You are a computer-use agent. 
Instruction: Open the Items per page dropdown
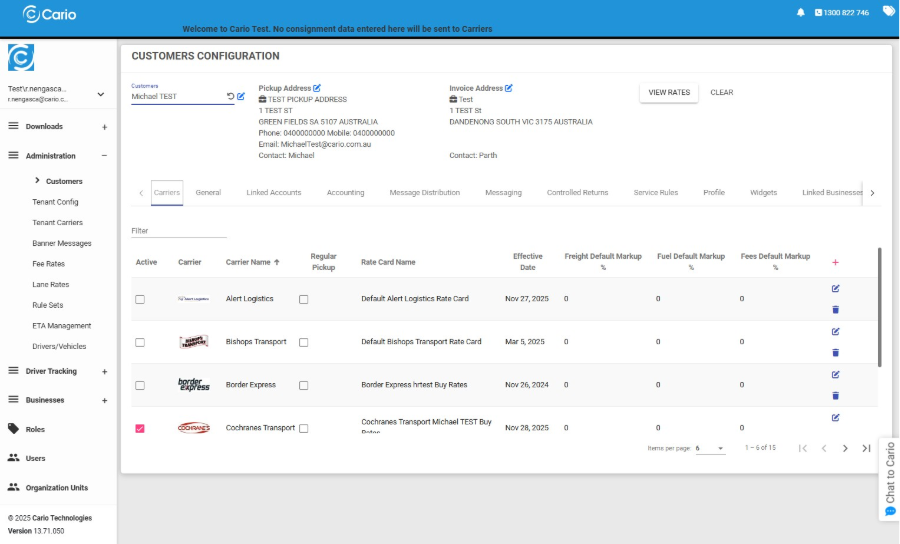point(709,448)
